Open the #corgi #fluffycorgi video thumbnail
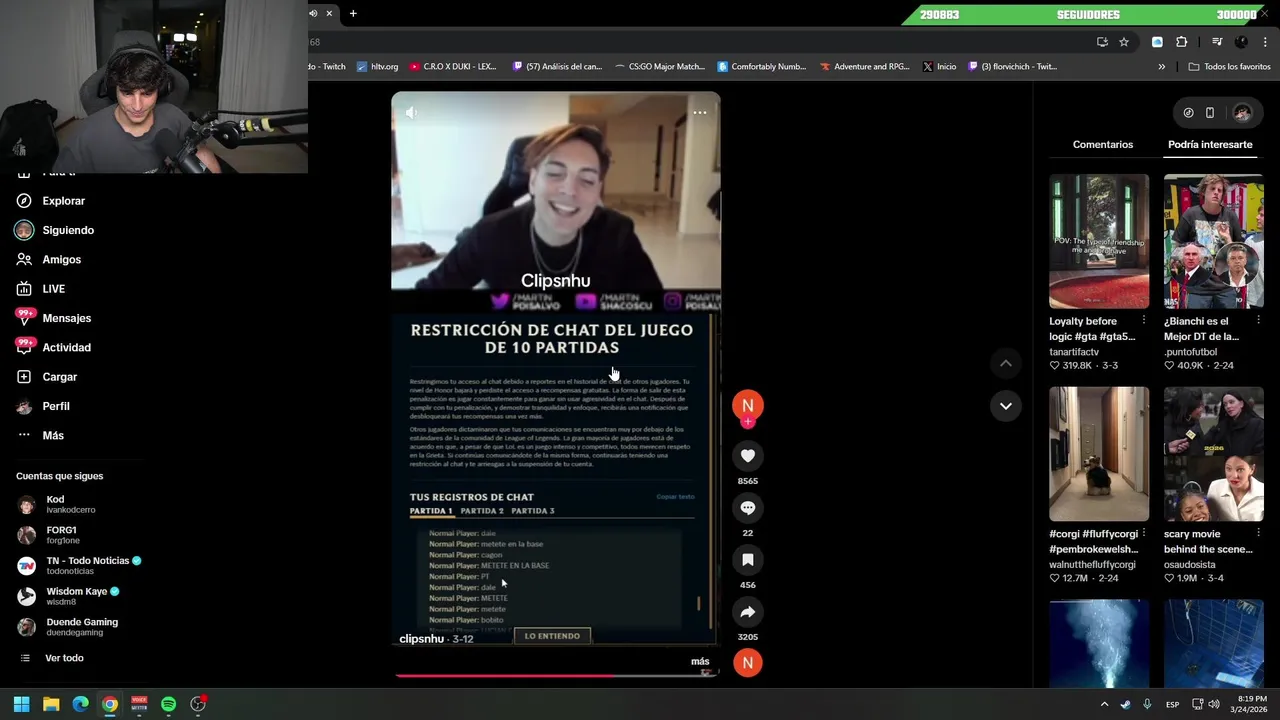 1099,454
